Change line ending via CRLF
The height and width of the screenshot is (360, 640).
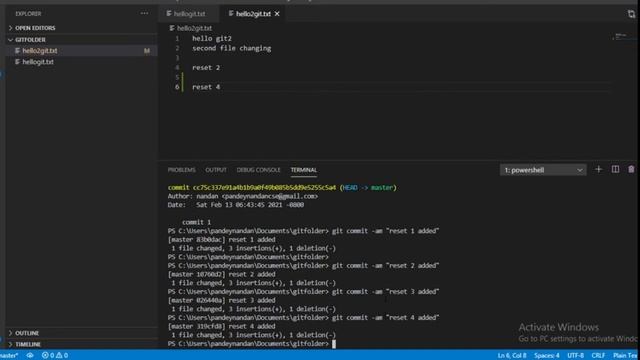coord(598,356)
